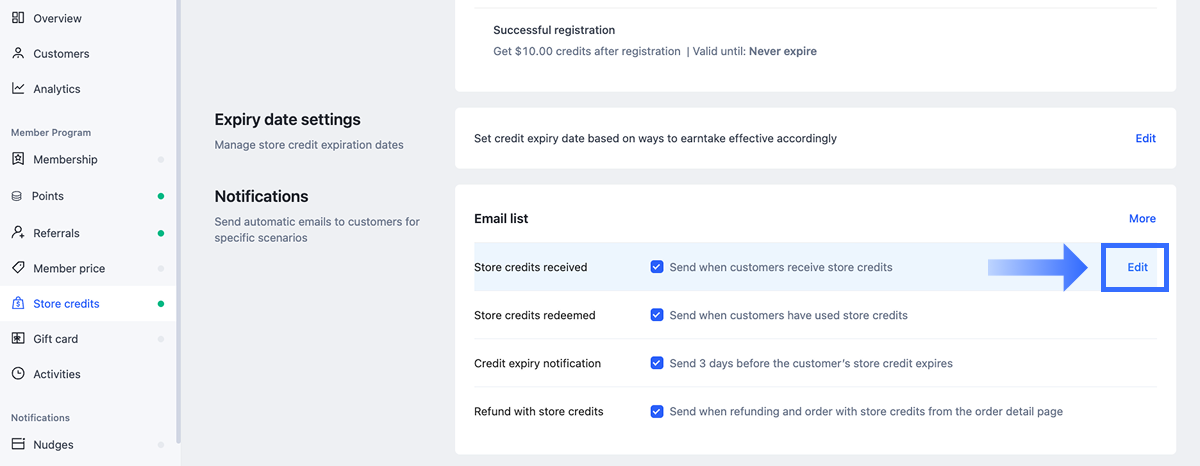Click More in the Email list
This screenshot has height=466, width=1200.
coord(1142,218)
